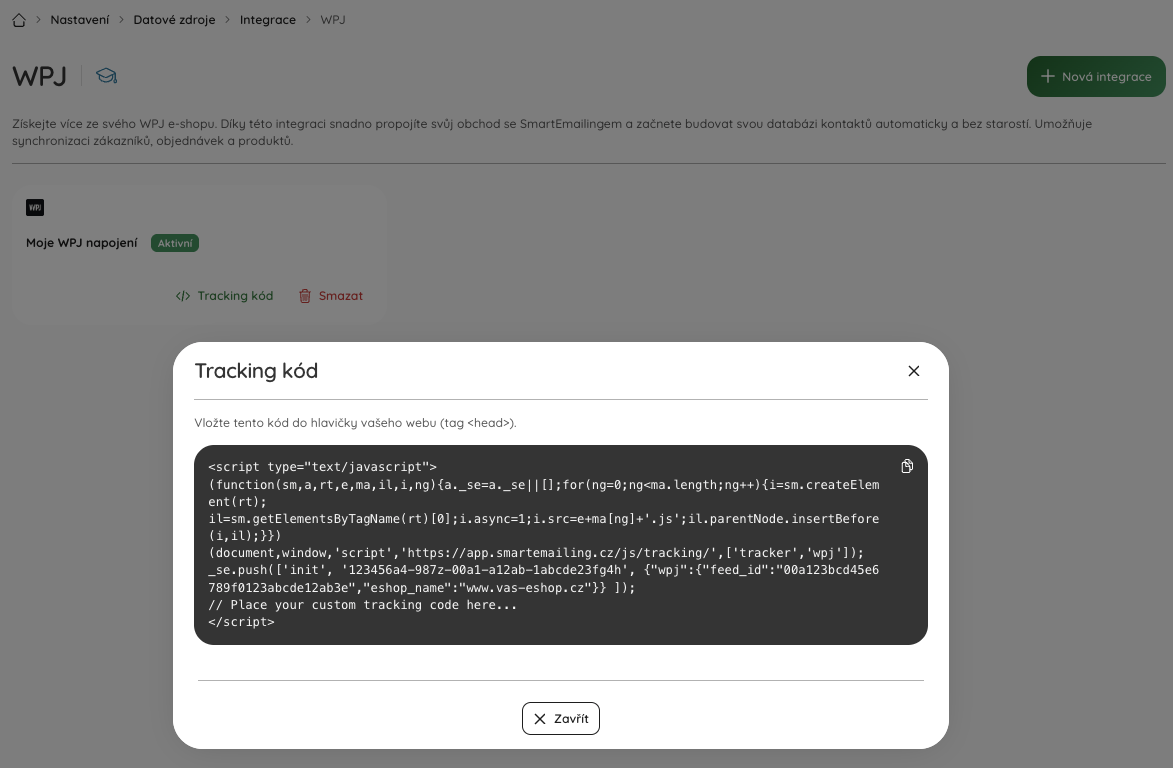Click the plus icon in Nová integrace
The height and width of the screenshot is (768, 1173).
pos(1047,76)
